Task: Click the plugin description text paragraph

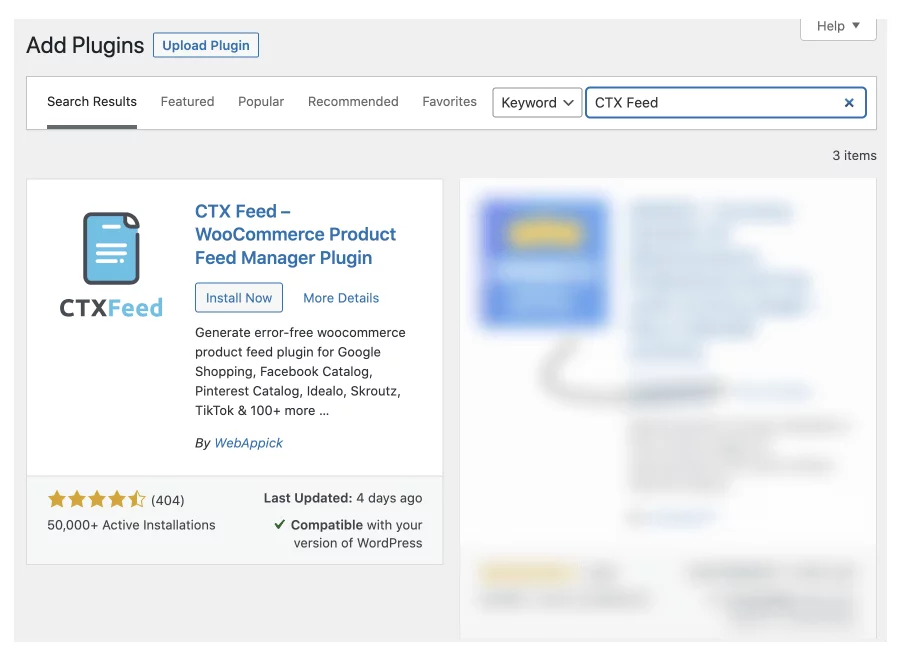Action: [x=300, y=371]
